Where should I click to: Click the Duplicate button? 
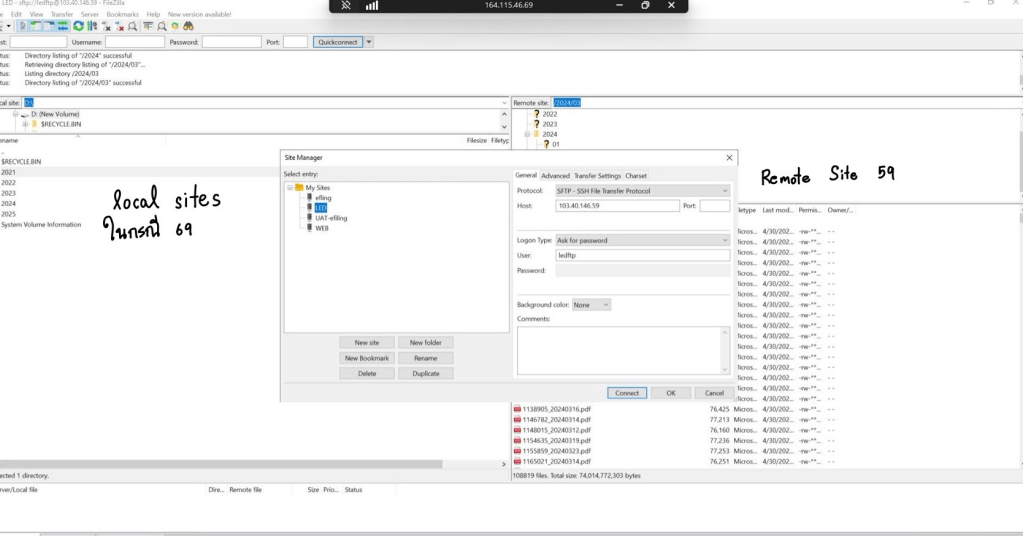click(425, 373)
